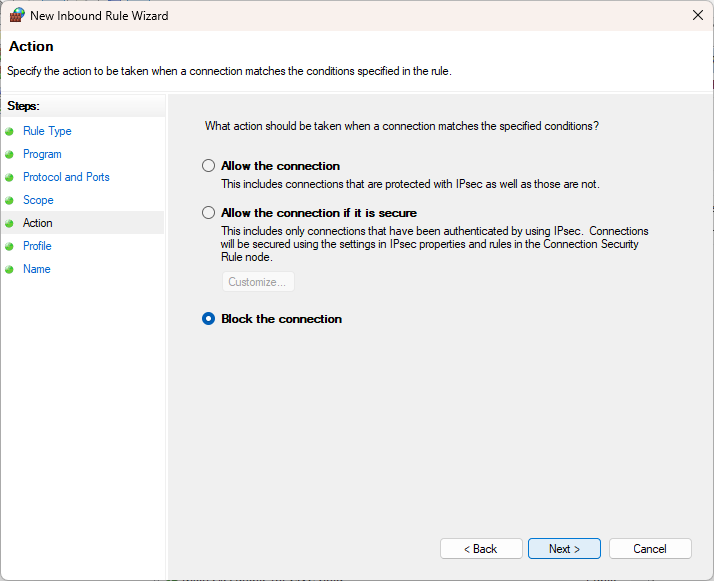
Task: Select the 'Block the connection' radio button
Action: click(x=208, y=319)
